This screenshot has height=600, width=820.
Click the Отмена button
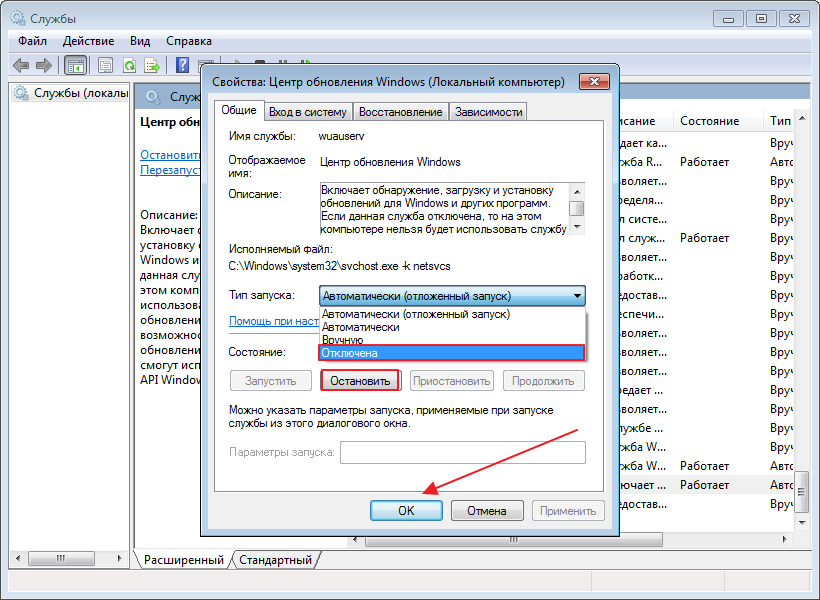487,510
